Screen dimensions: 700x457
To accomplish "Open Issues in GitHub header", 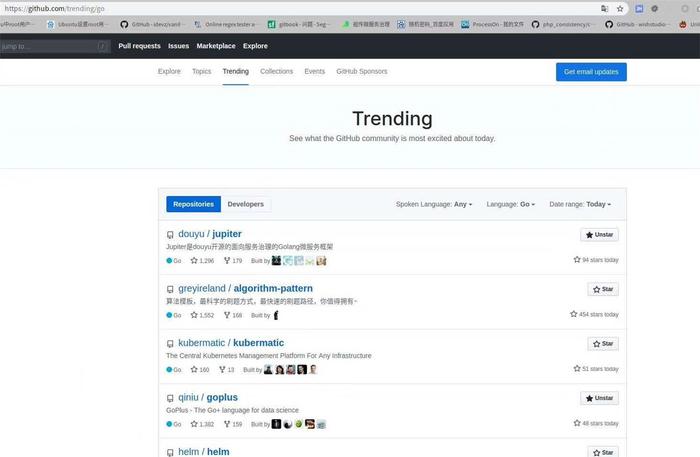I will tap(179, 46).
